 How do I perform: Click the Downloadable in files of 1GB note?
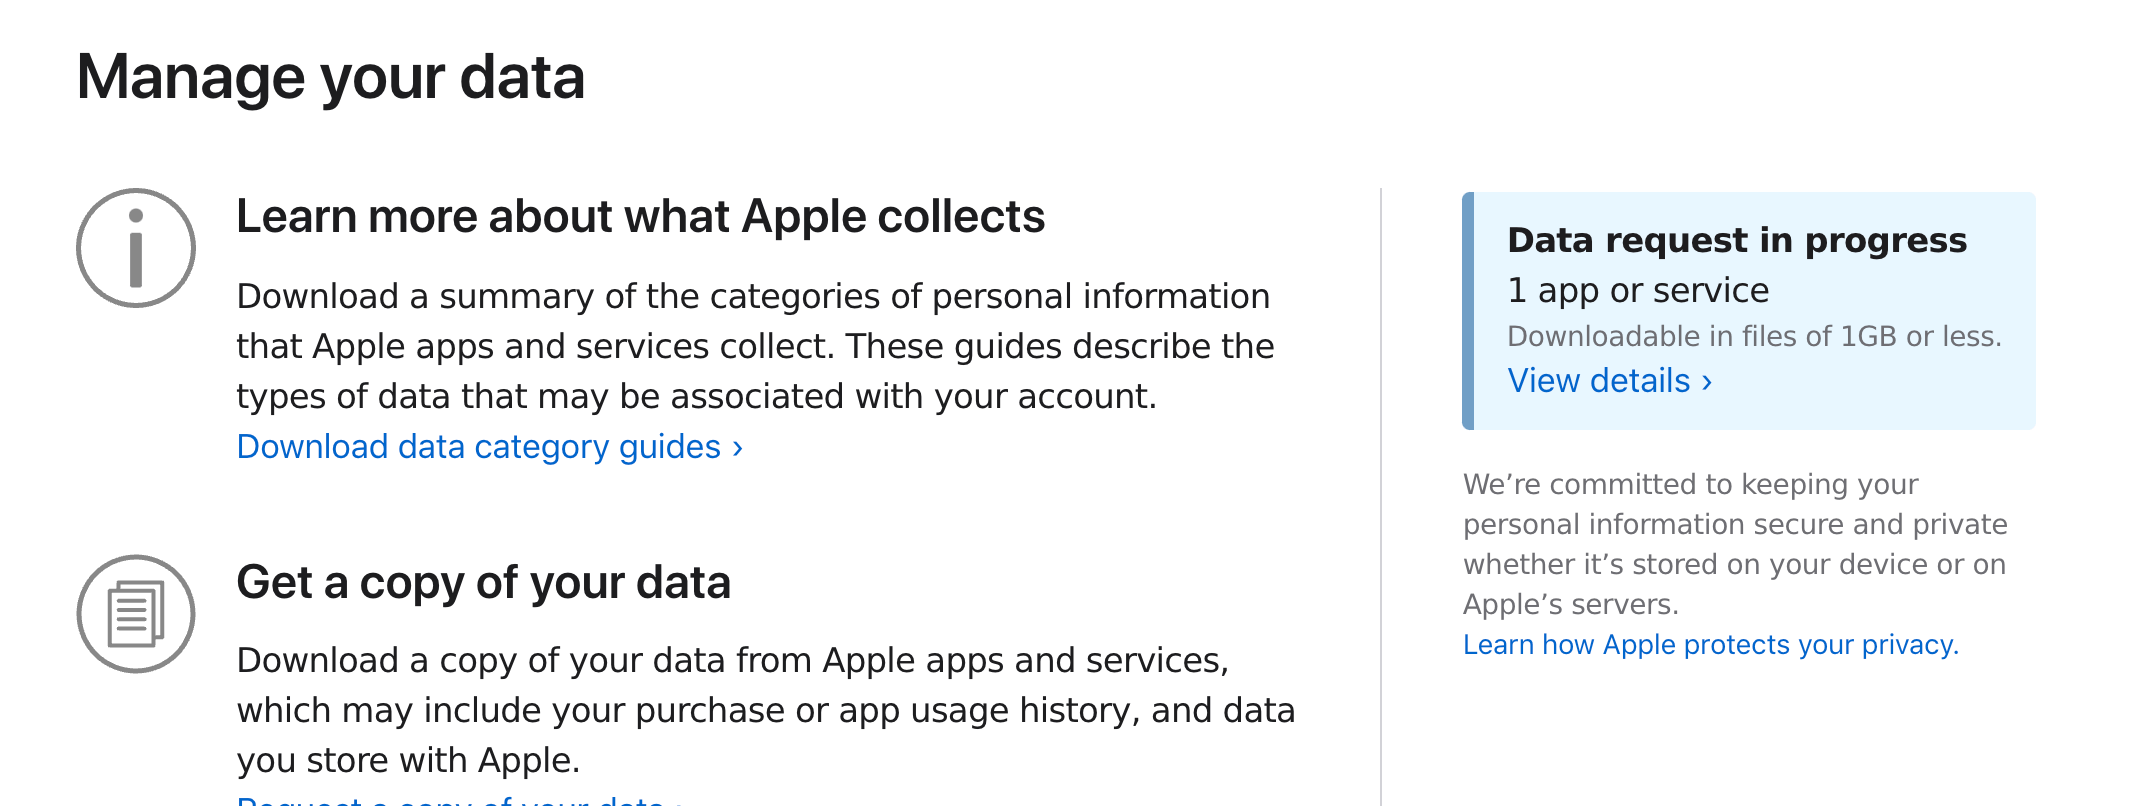[x=1754, y=337]
